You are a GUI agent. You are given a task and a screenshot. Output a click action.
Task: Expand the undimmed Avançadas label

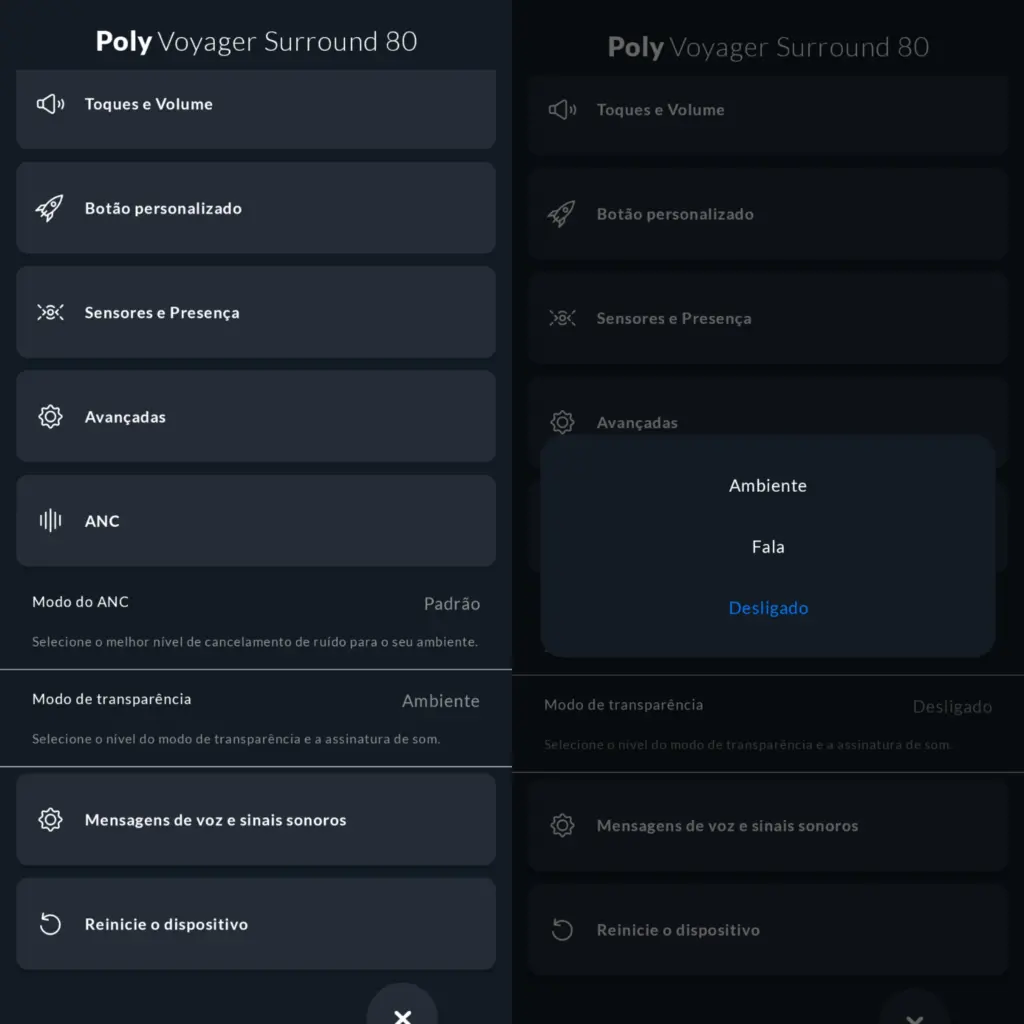[x=125, y=417]
